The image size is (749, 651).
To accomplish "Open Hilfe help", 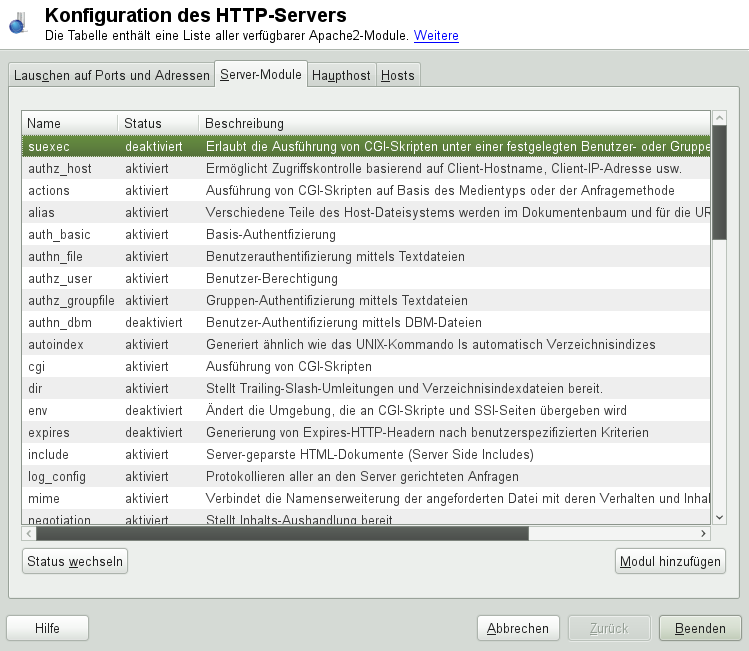I will click(x=47, y=628).
